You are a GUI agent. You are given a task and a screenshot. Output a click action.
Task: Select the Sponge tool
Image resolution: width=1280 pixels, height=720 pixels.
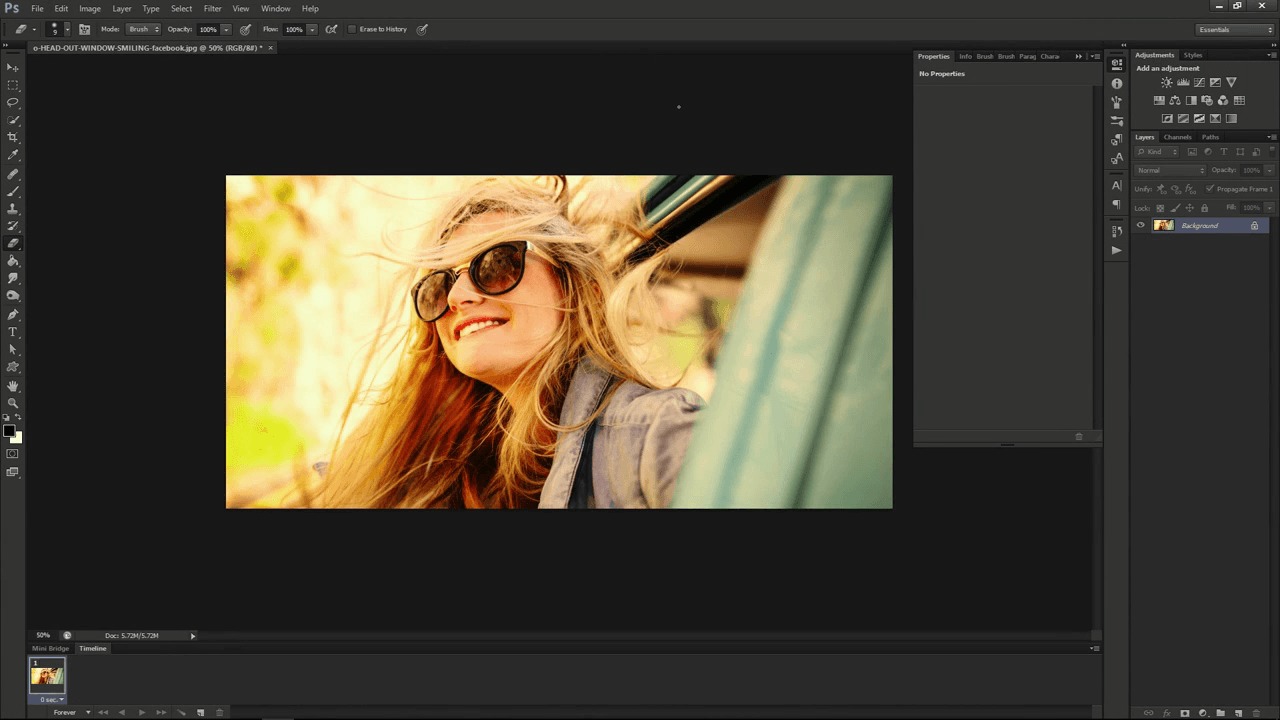point(13,296)
